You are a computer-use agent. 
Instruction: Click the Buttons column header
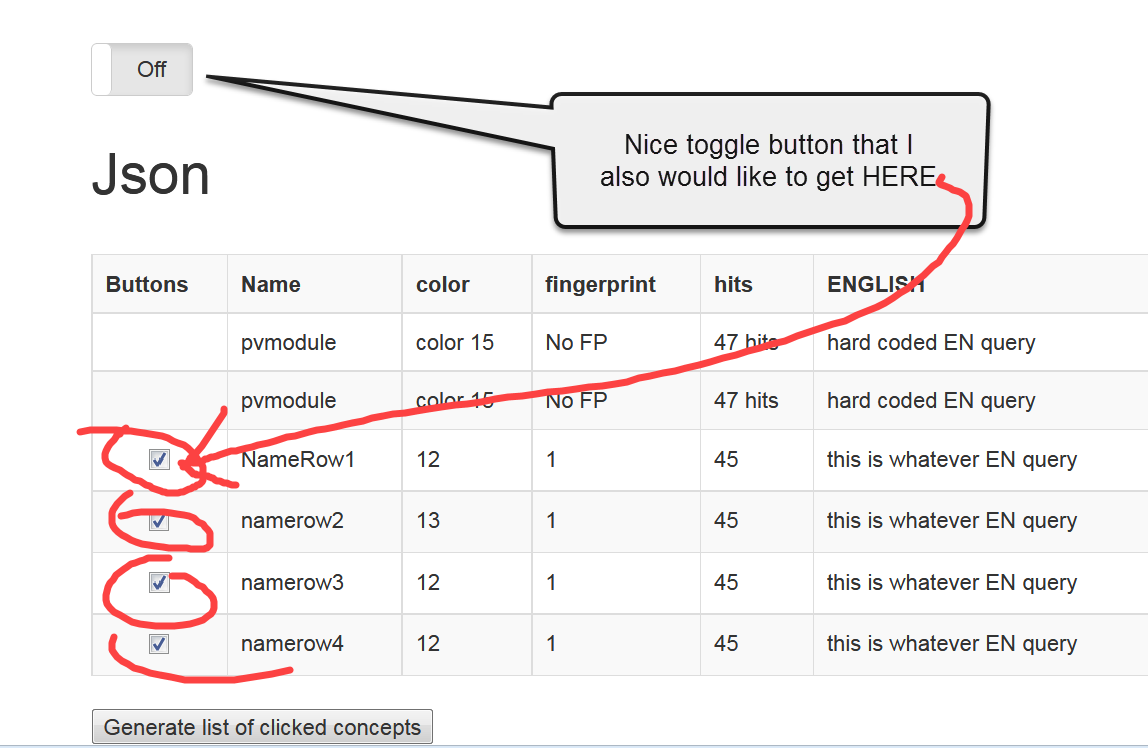pyautogui.click(x=147, y=284)
